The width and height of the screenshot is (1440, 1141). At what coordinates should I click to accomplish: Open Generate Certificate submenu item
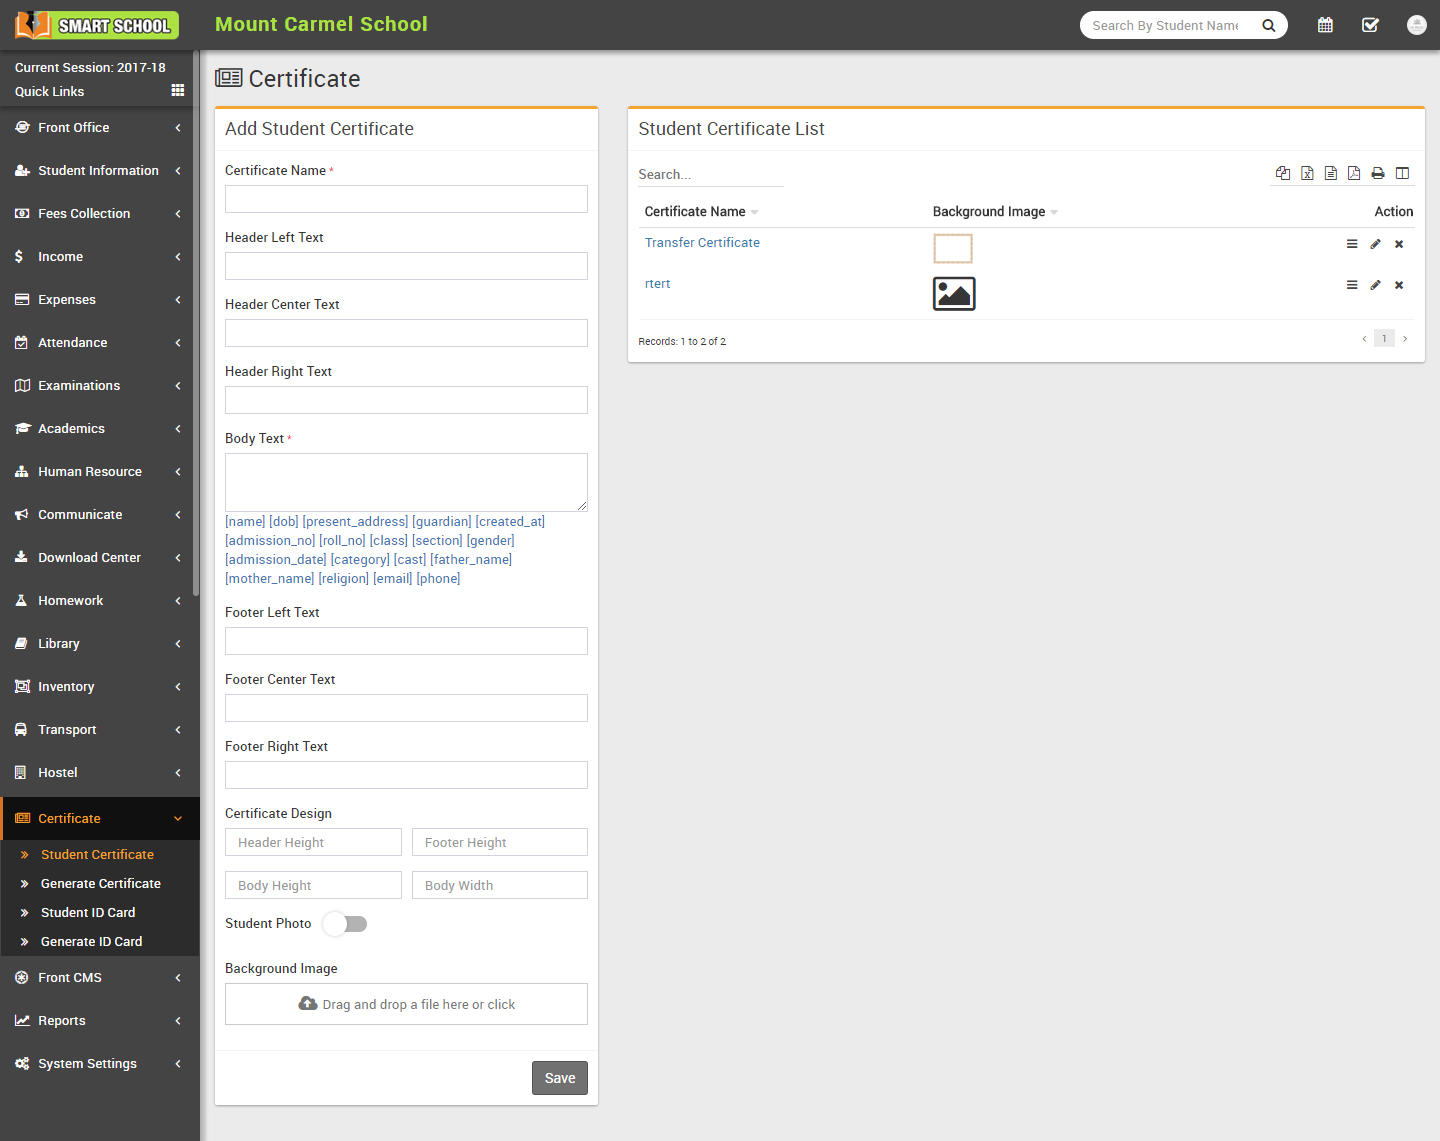(100, 884)
